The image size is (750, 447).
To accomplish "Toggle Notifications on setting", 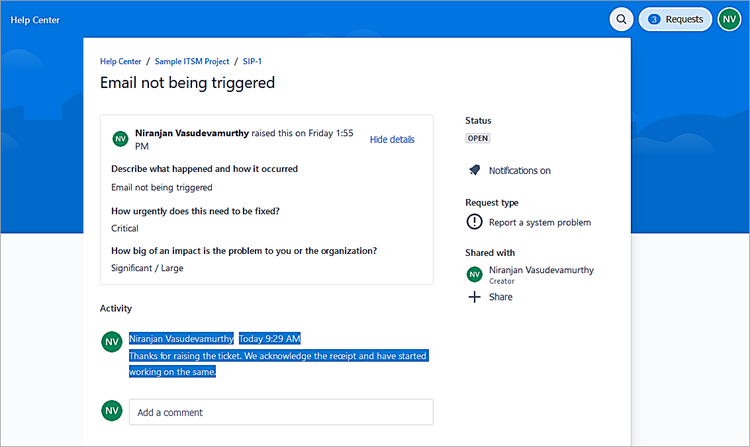I will [x=519, y=171].
